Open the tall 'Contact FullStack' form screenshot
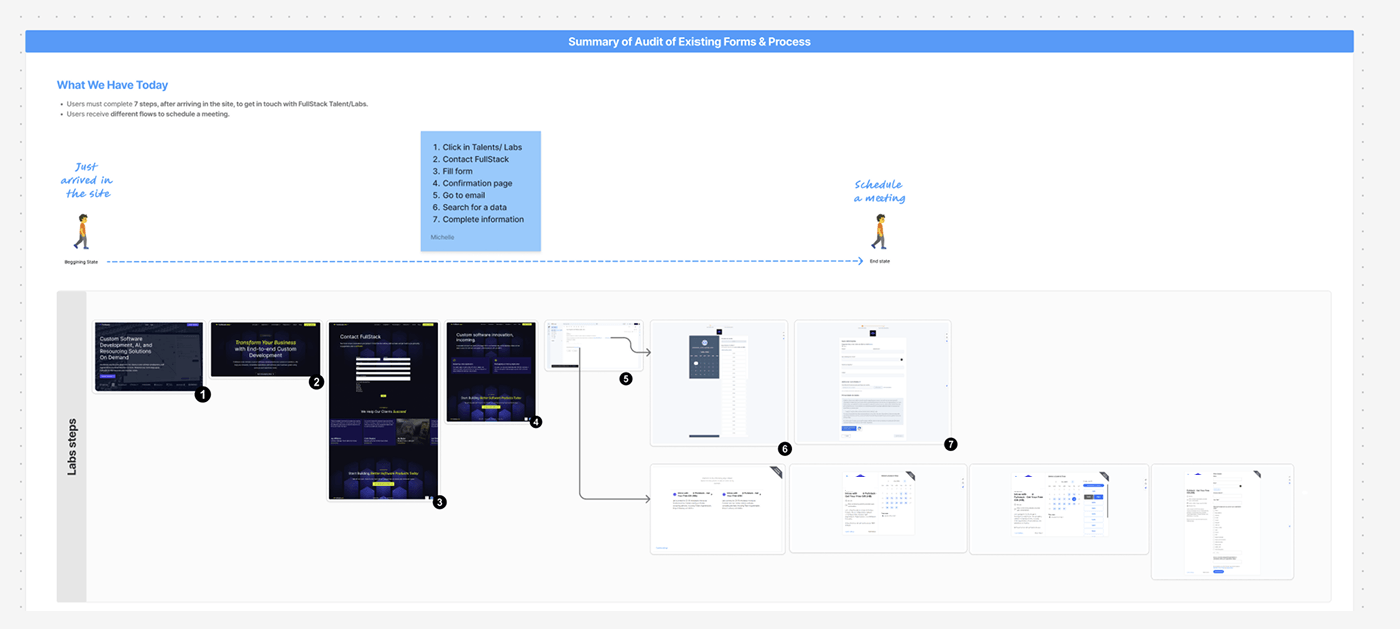The image size is (1400, 629). point(384,410)
